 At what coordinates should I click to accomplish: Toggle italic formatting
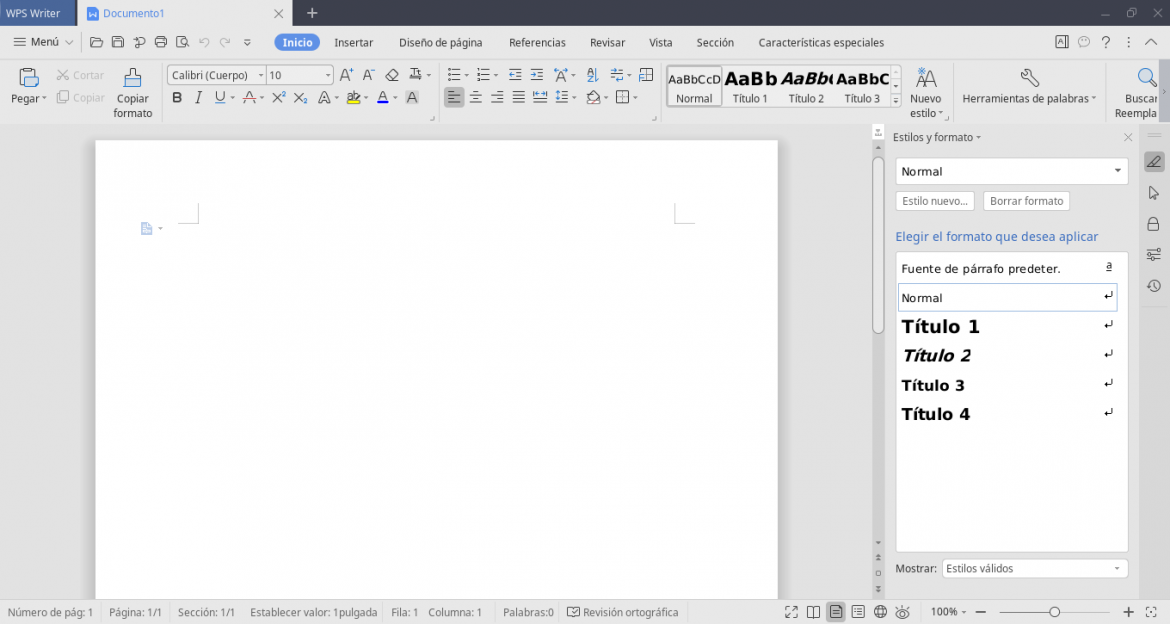point(198,97)
